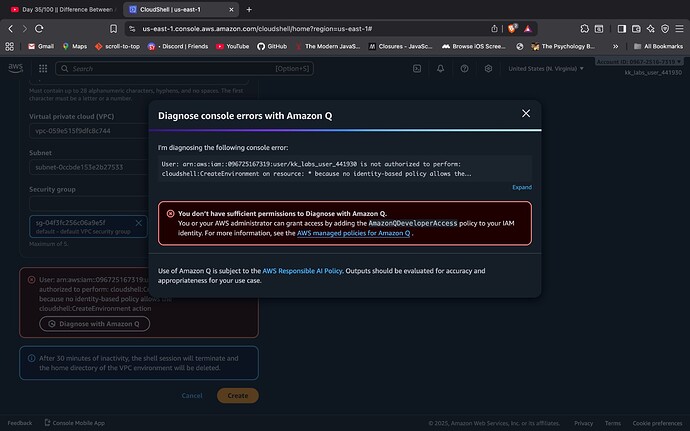Open scroll-to-top bookmark
Image resolution: width=690 pixels, height=431 pixels.
[x=117, y=46]
